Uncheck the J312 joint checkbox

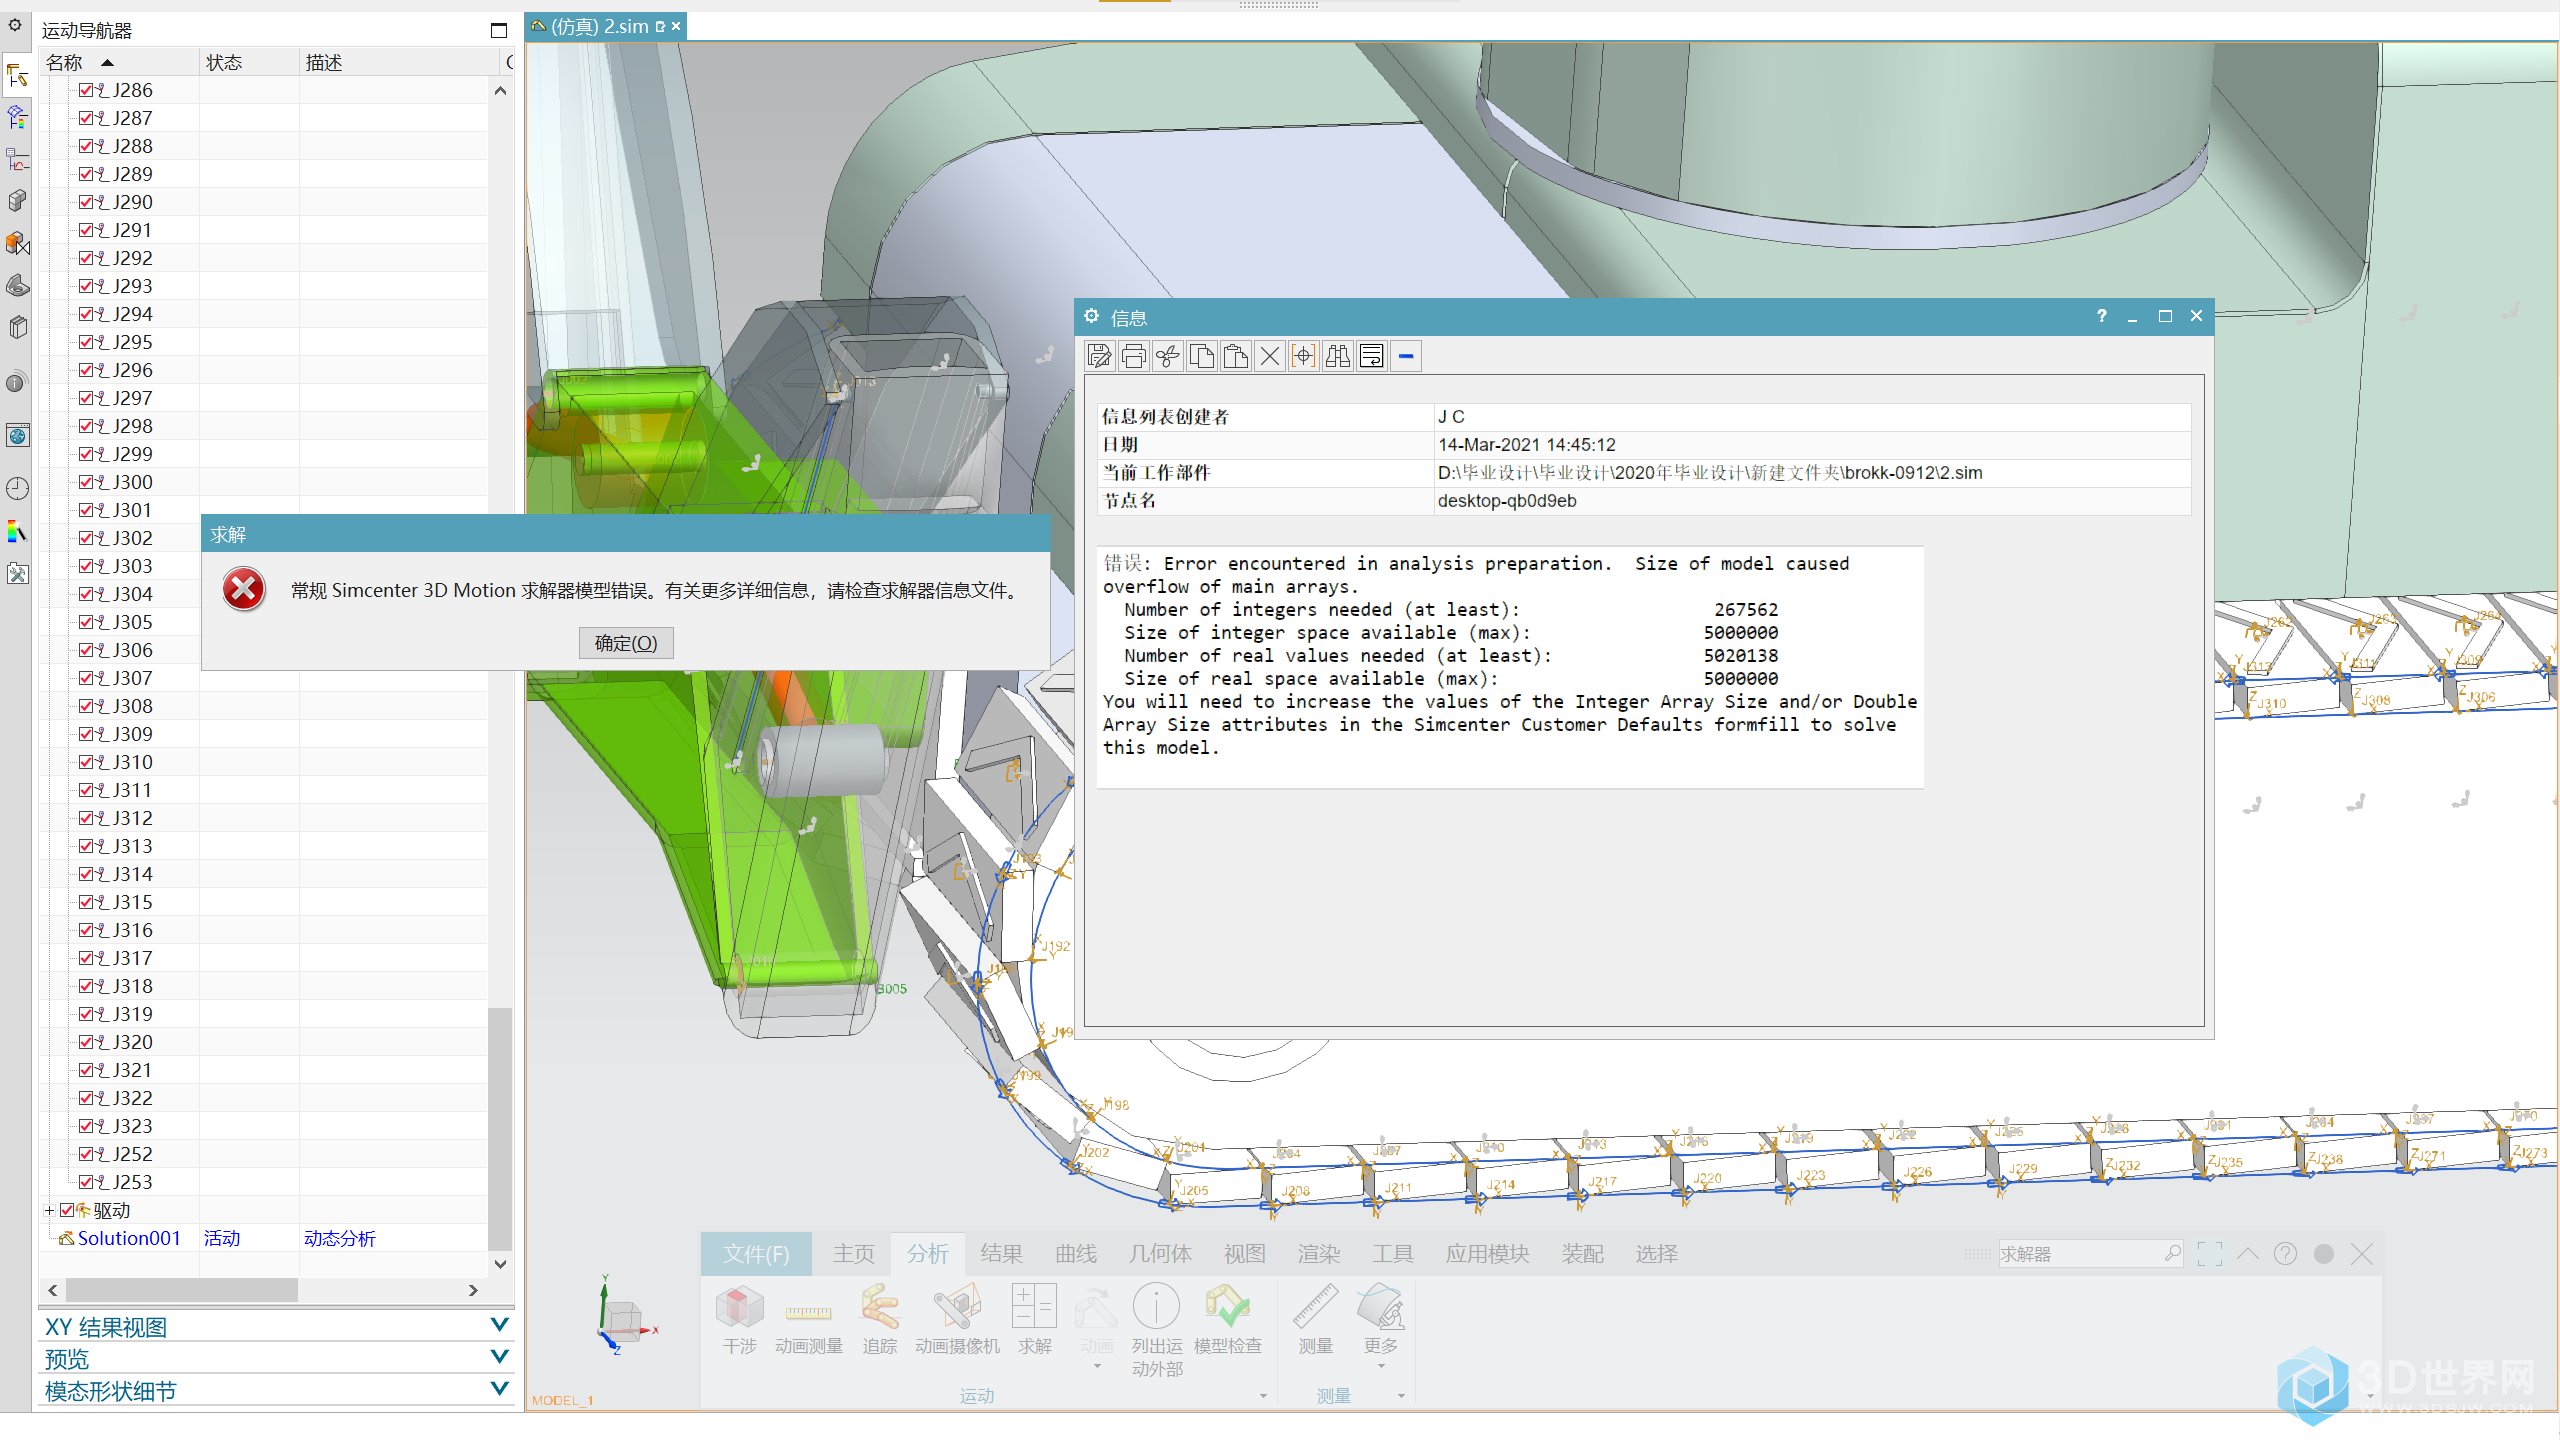pos(86,818)
